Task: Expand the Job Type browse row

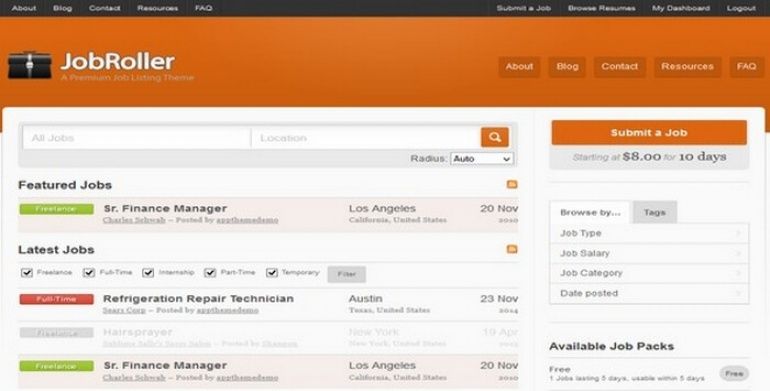Action: (x=649, y=233)
